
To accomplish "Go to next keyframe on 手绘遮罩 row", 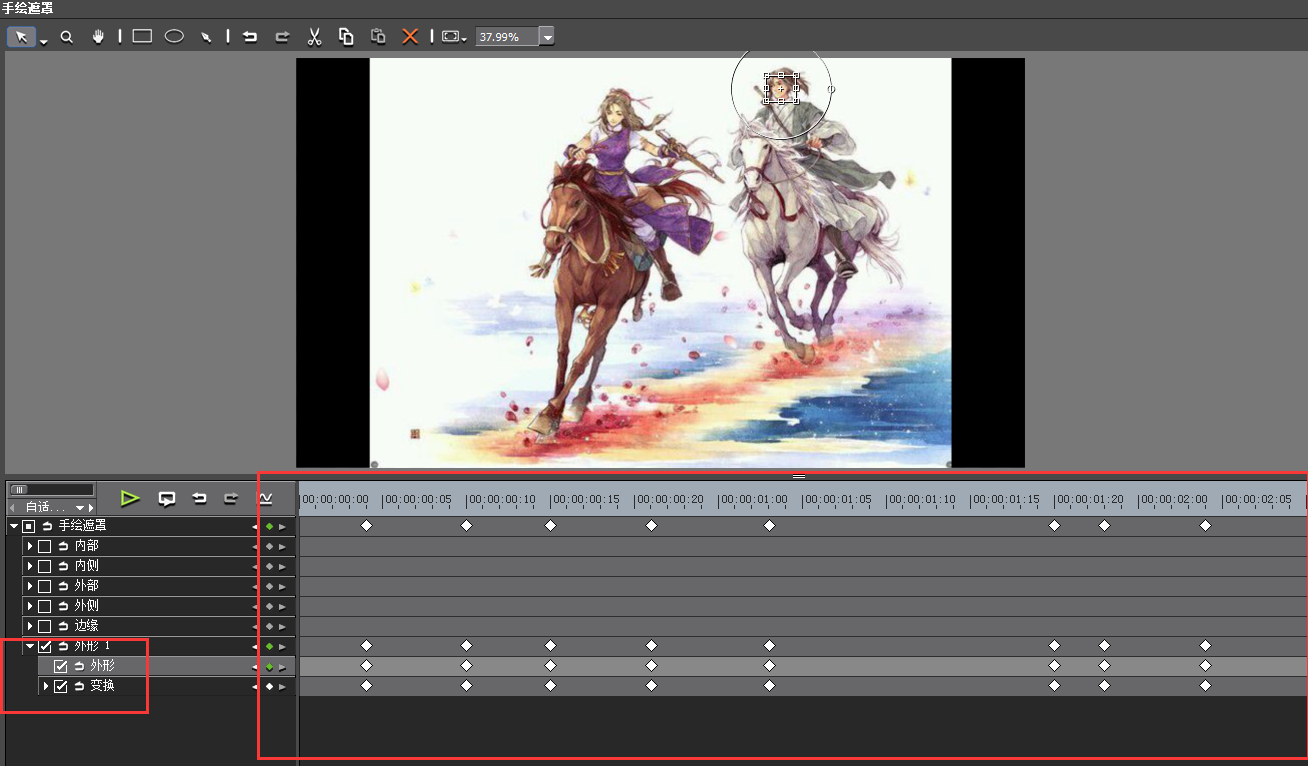I will (x=282, y=526).
